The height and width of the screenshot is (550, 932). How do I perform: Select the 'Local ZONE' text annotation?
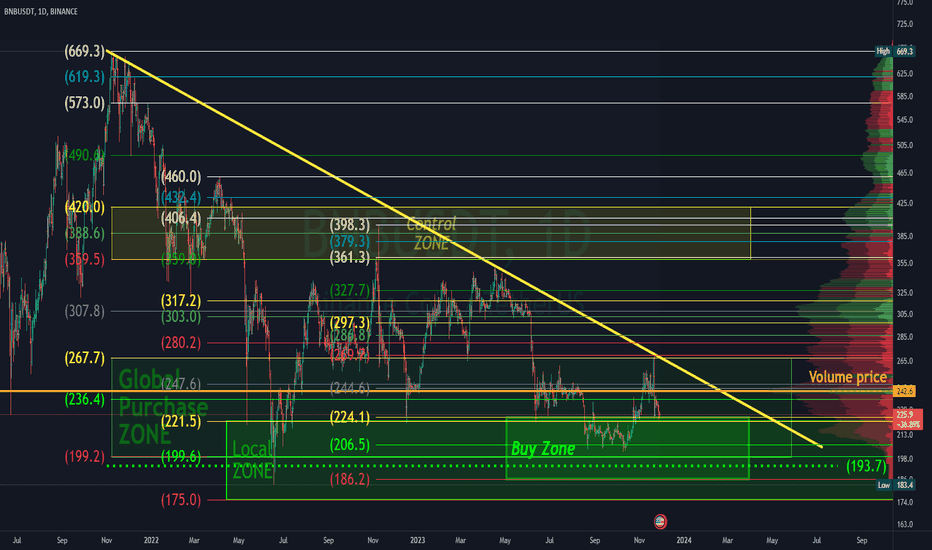[253, 460]
